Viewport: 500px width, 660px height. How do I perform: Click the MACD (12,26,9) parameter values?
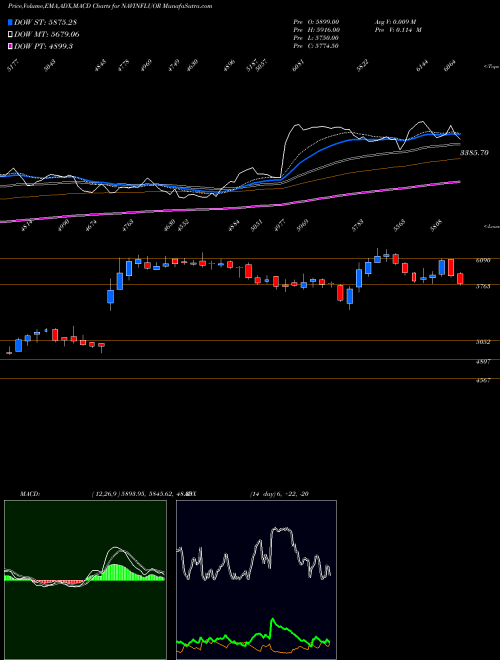[141, 494]
